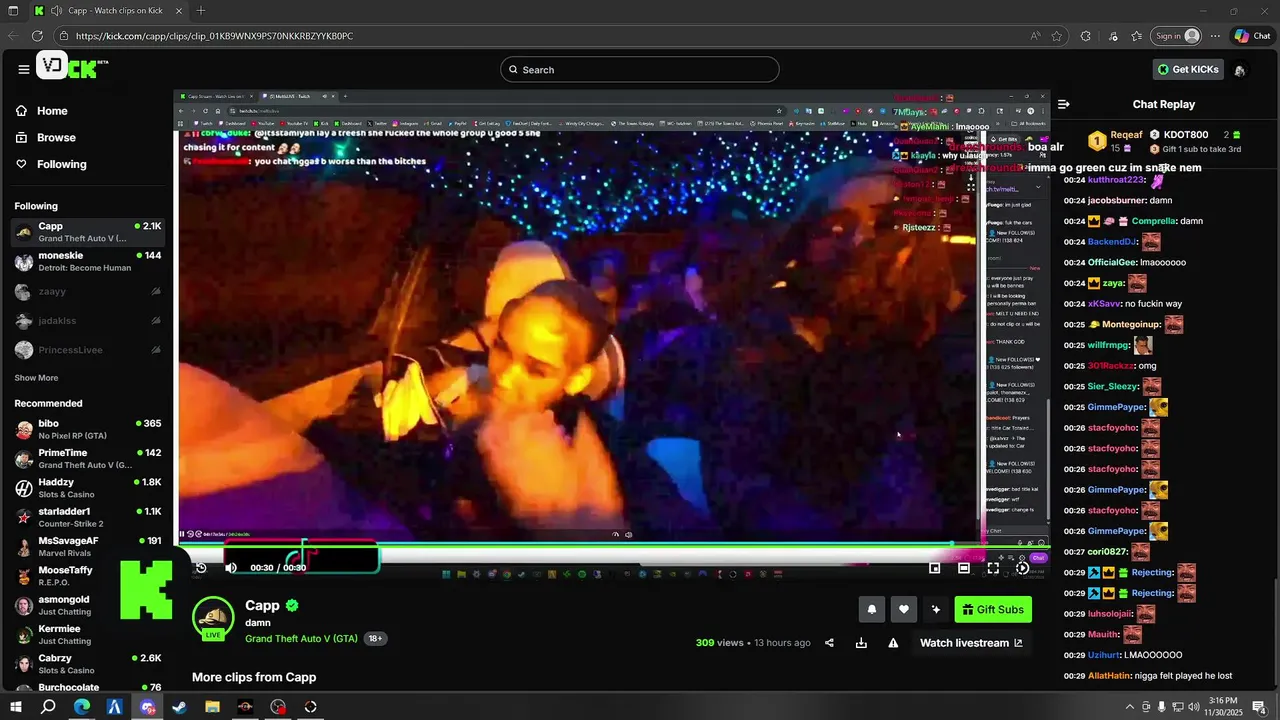Open File Explorer from taskbar
This screenshot has height=720, width=1280.
(x=212, y=707)
